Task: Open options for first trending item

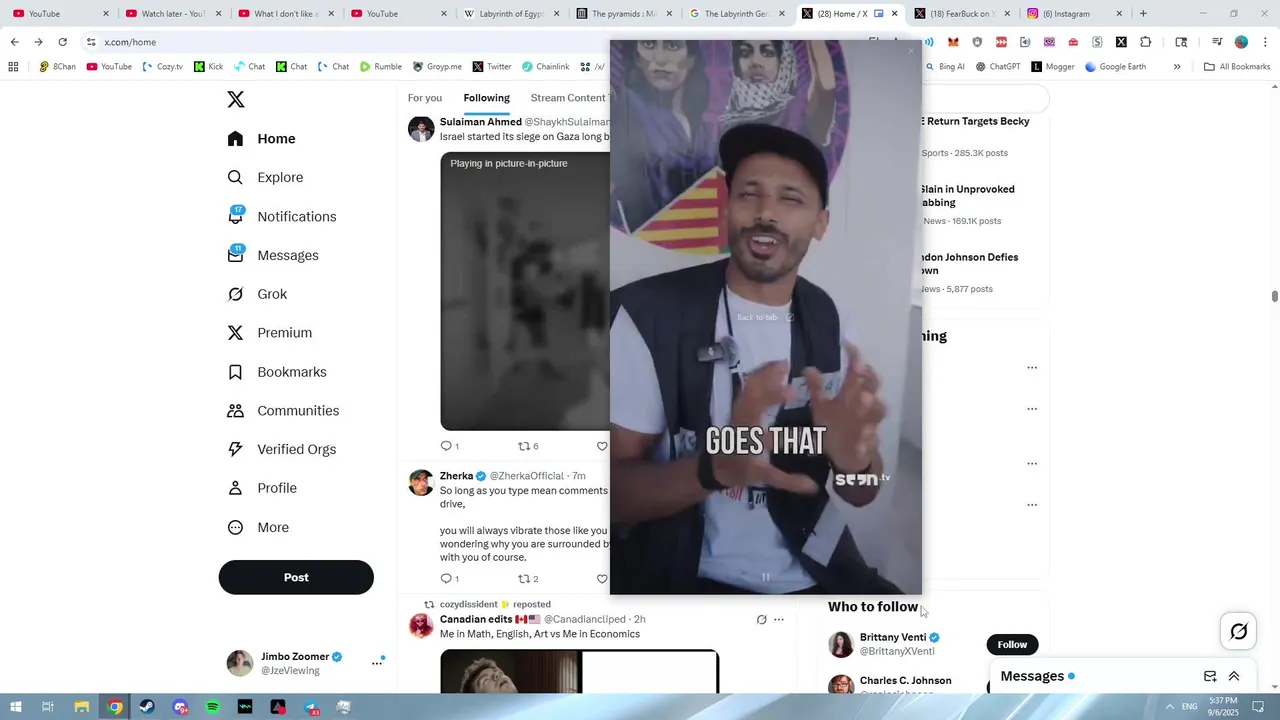Action: click(x=1032, y=368)
